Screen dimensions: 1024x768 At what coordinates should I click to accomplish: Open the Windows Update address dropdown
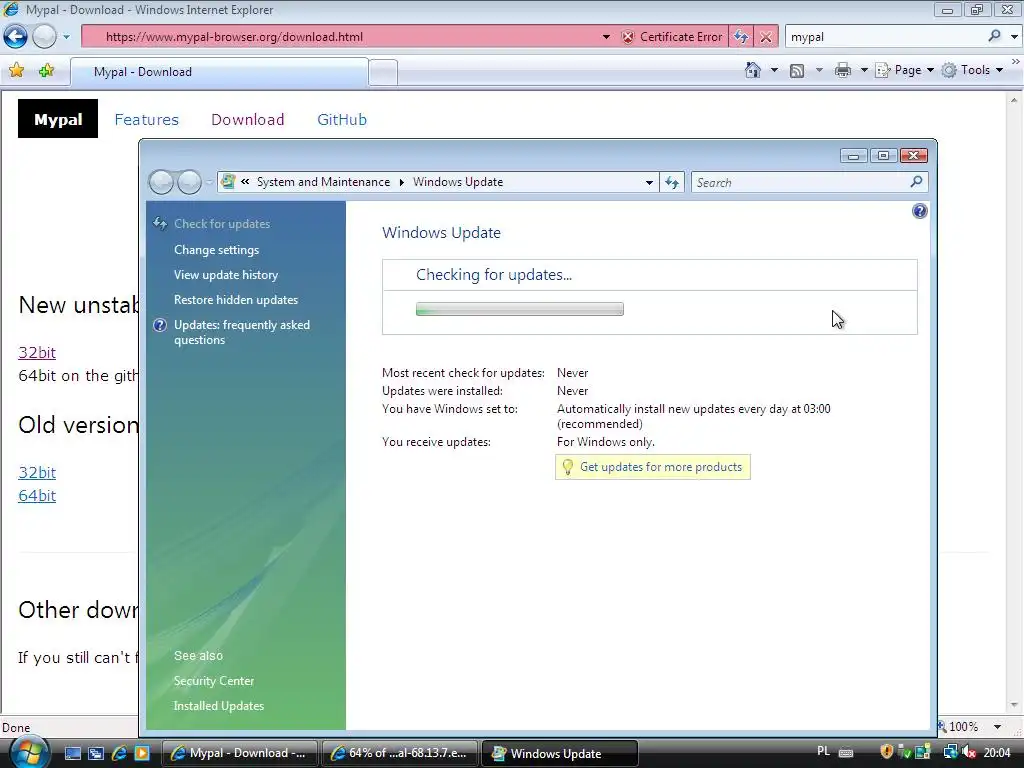(x=649, y=182)
